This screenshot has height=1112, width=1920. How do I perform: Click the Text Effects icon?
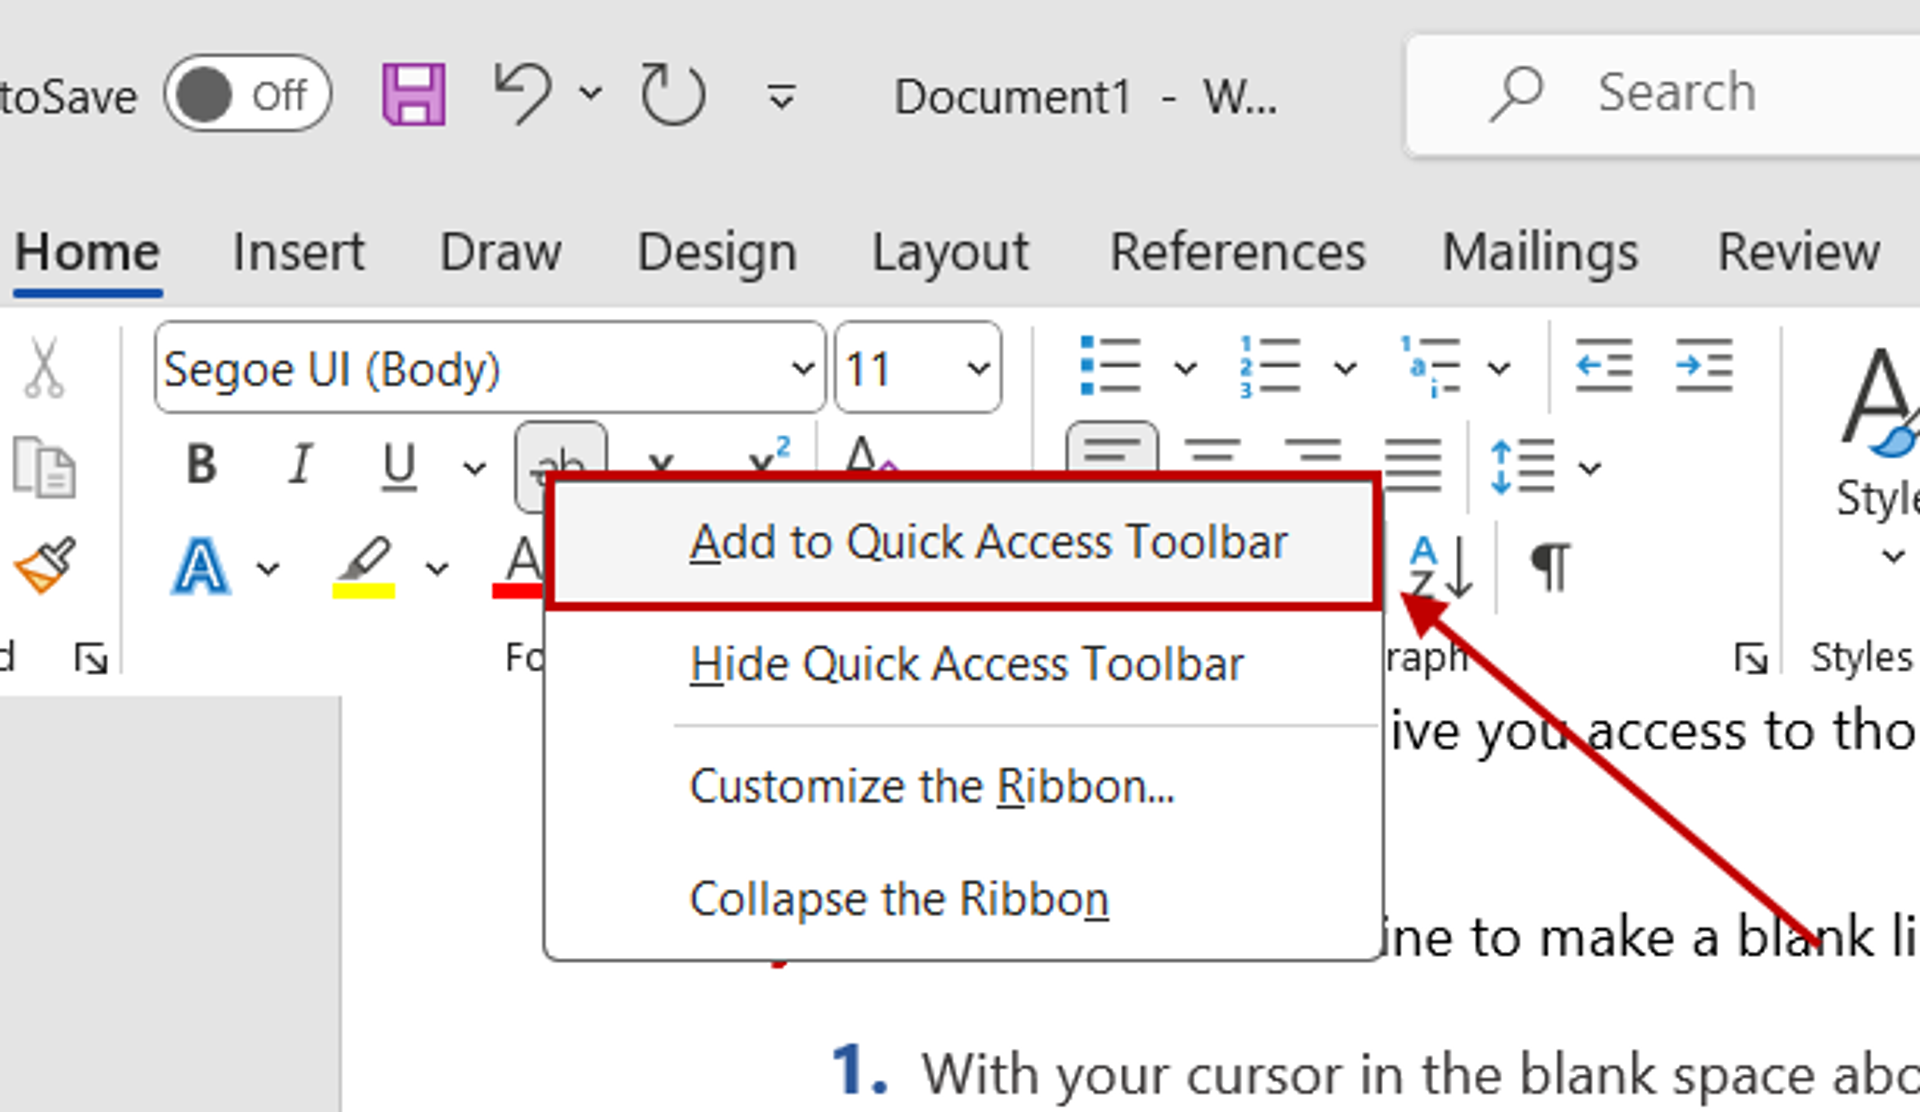[201, 567]
